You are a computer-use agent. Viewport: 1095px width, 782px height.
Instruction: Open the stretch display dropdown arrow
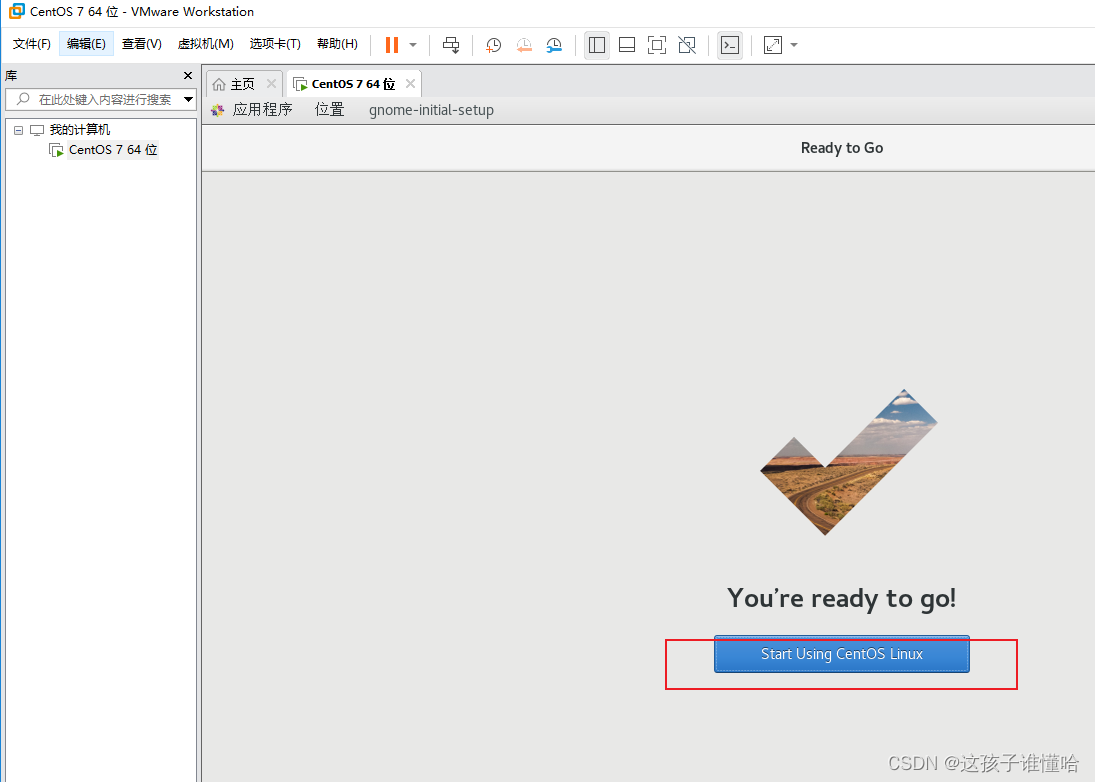[x=793, y=45]
